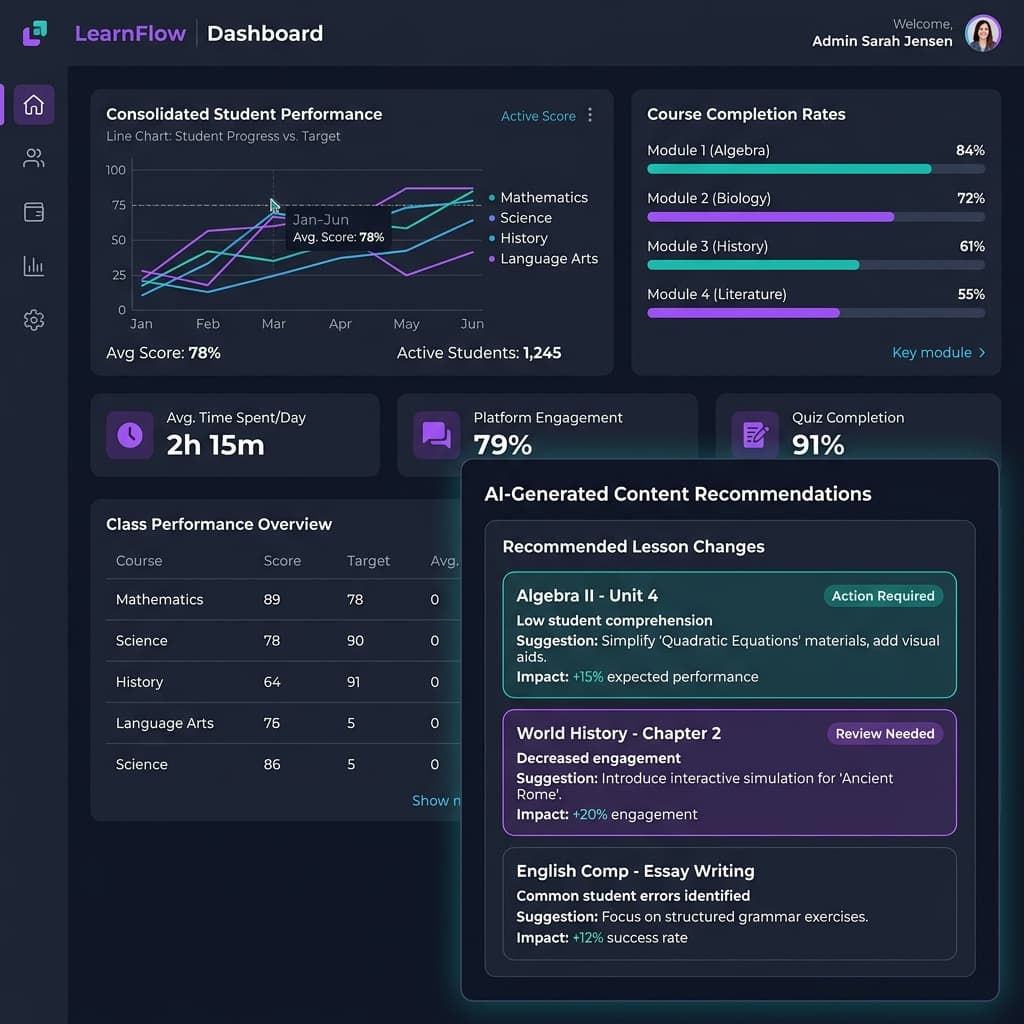Click the Module 3 (History) progress bar

pyautogui.click(x=816, y=265)
